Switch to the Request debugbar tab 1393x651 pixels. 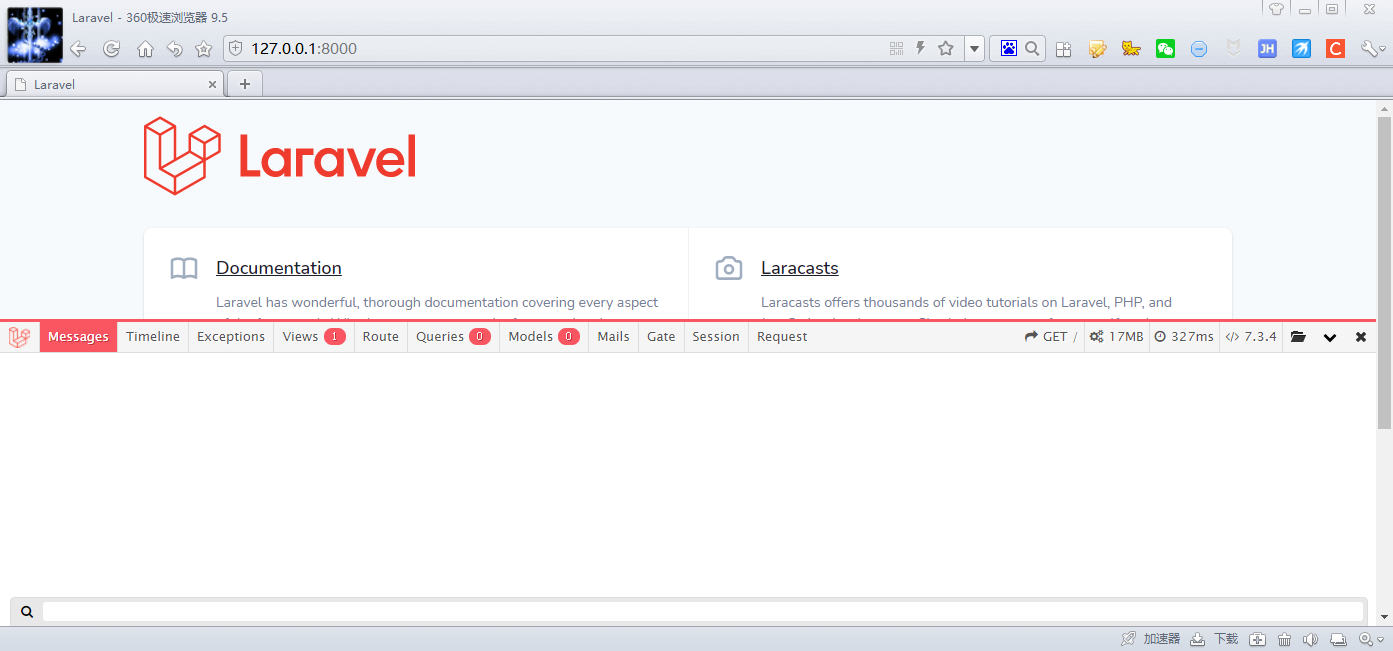[782, 337]
